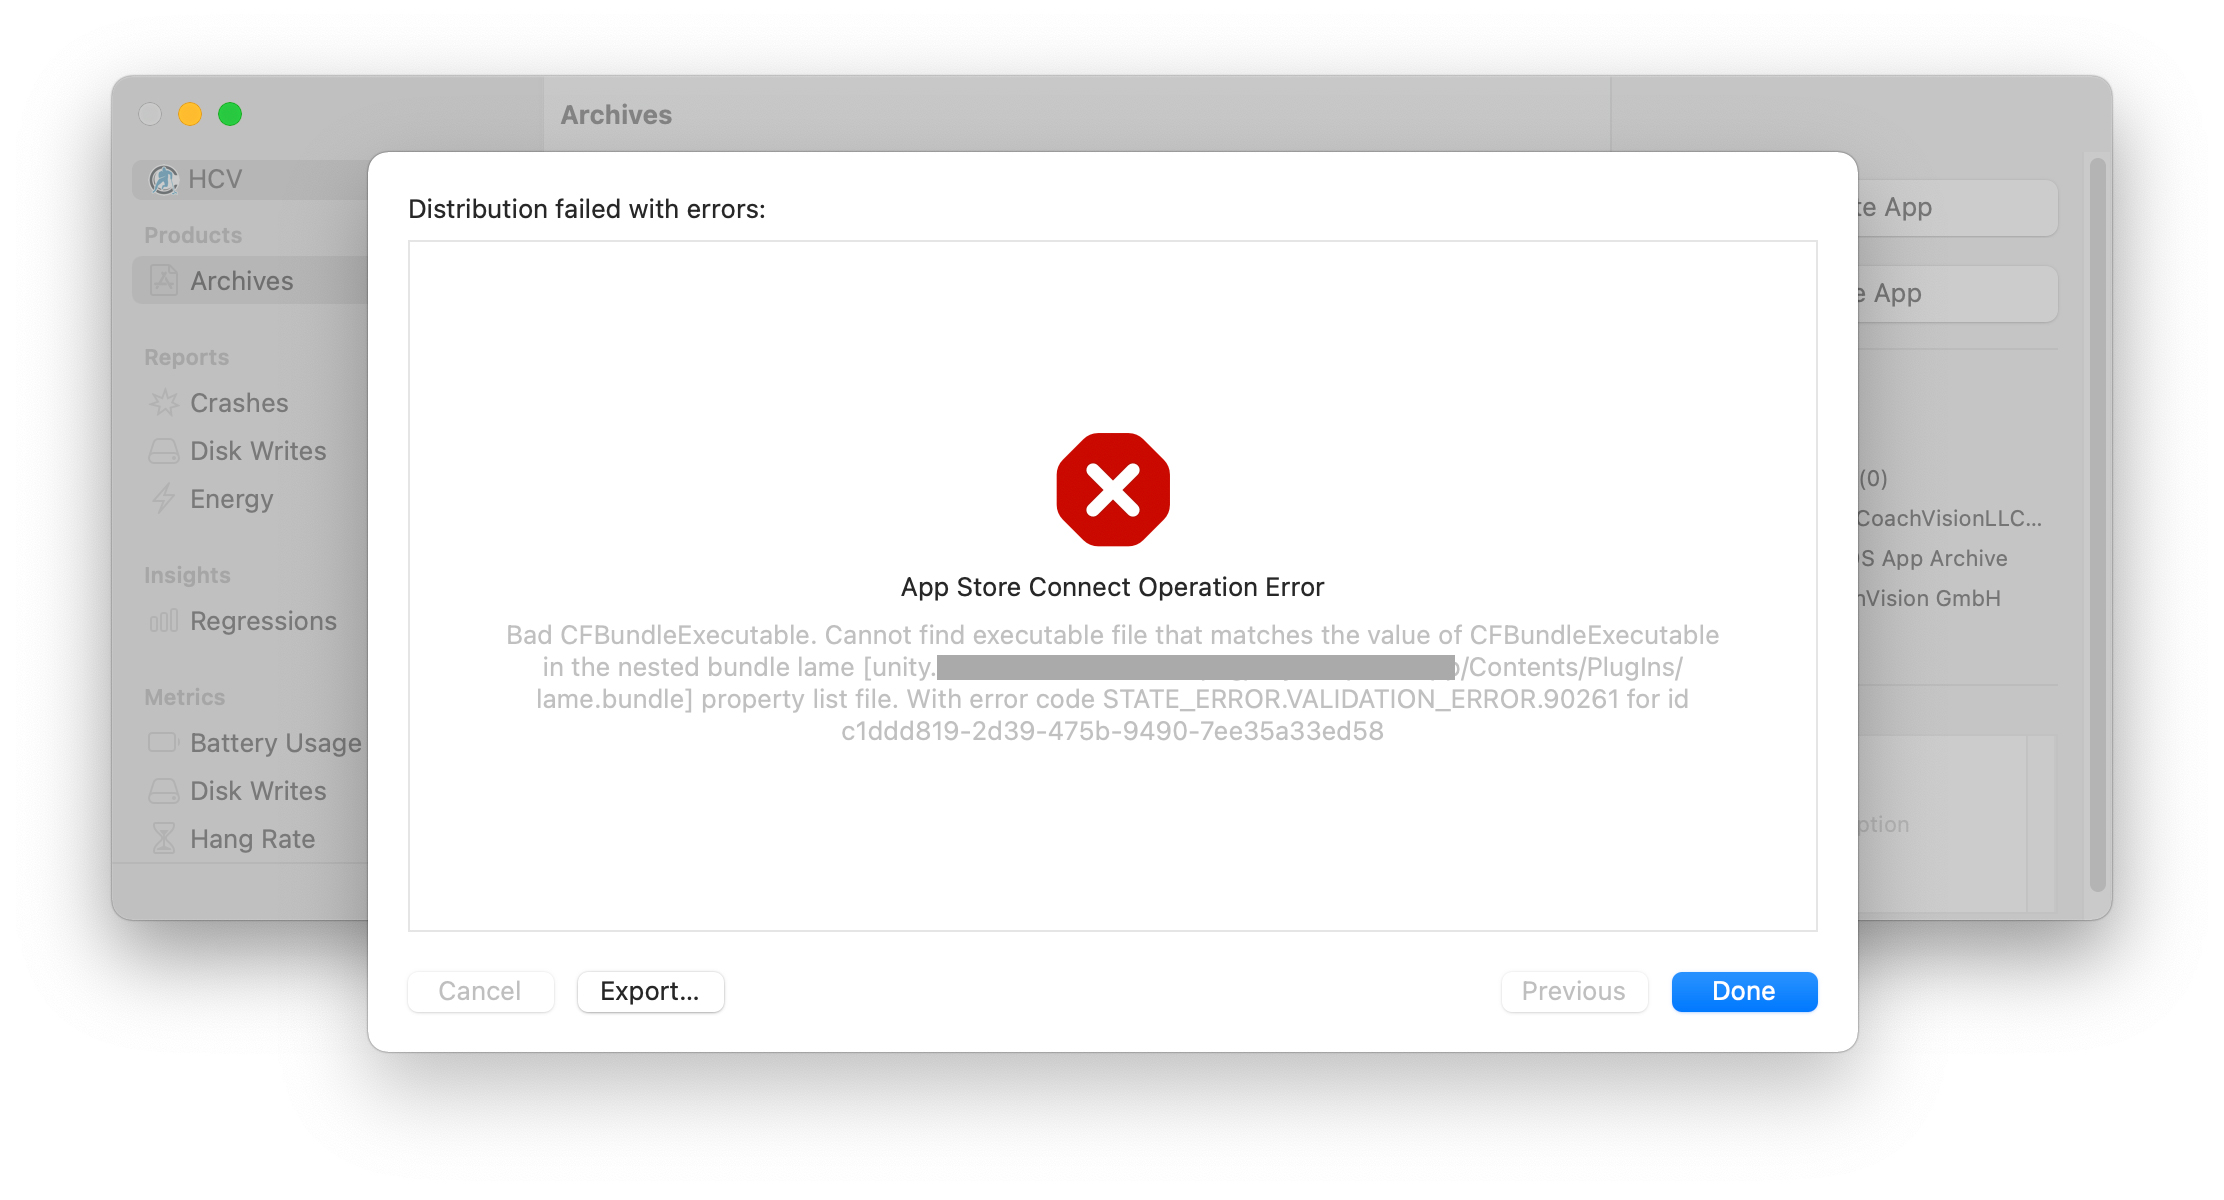Open Hang Rate metrics item
Image resolution: width=2224 pixels, height=1200 pixels.
(252, 839)
